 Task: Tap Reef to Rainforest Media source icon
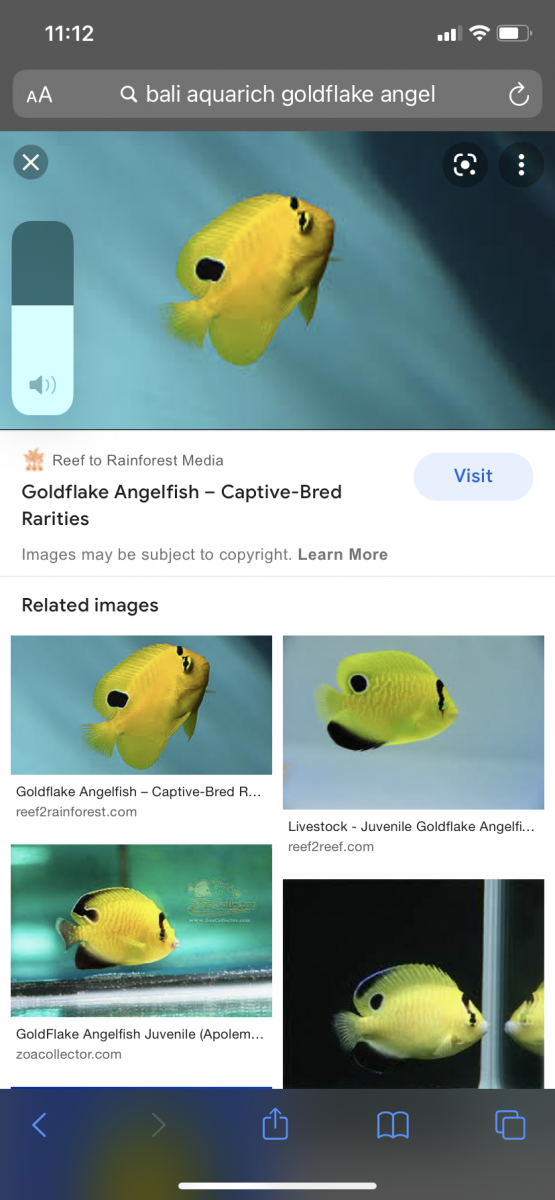[x=34, y=460]
